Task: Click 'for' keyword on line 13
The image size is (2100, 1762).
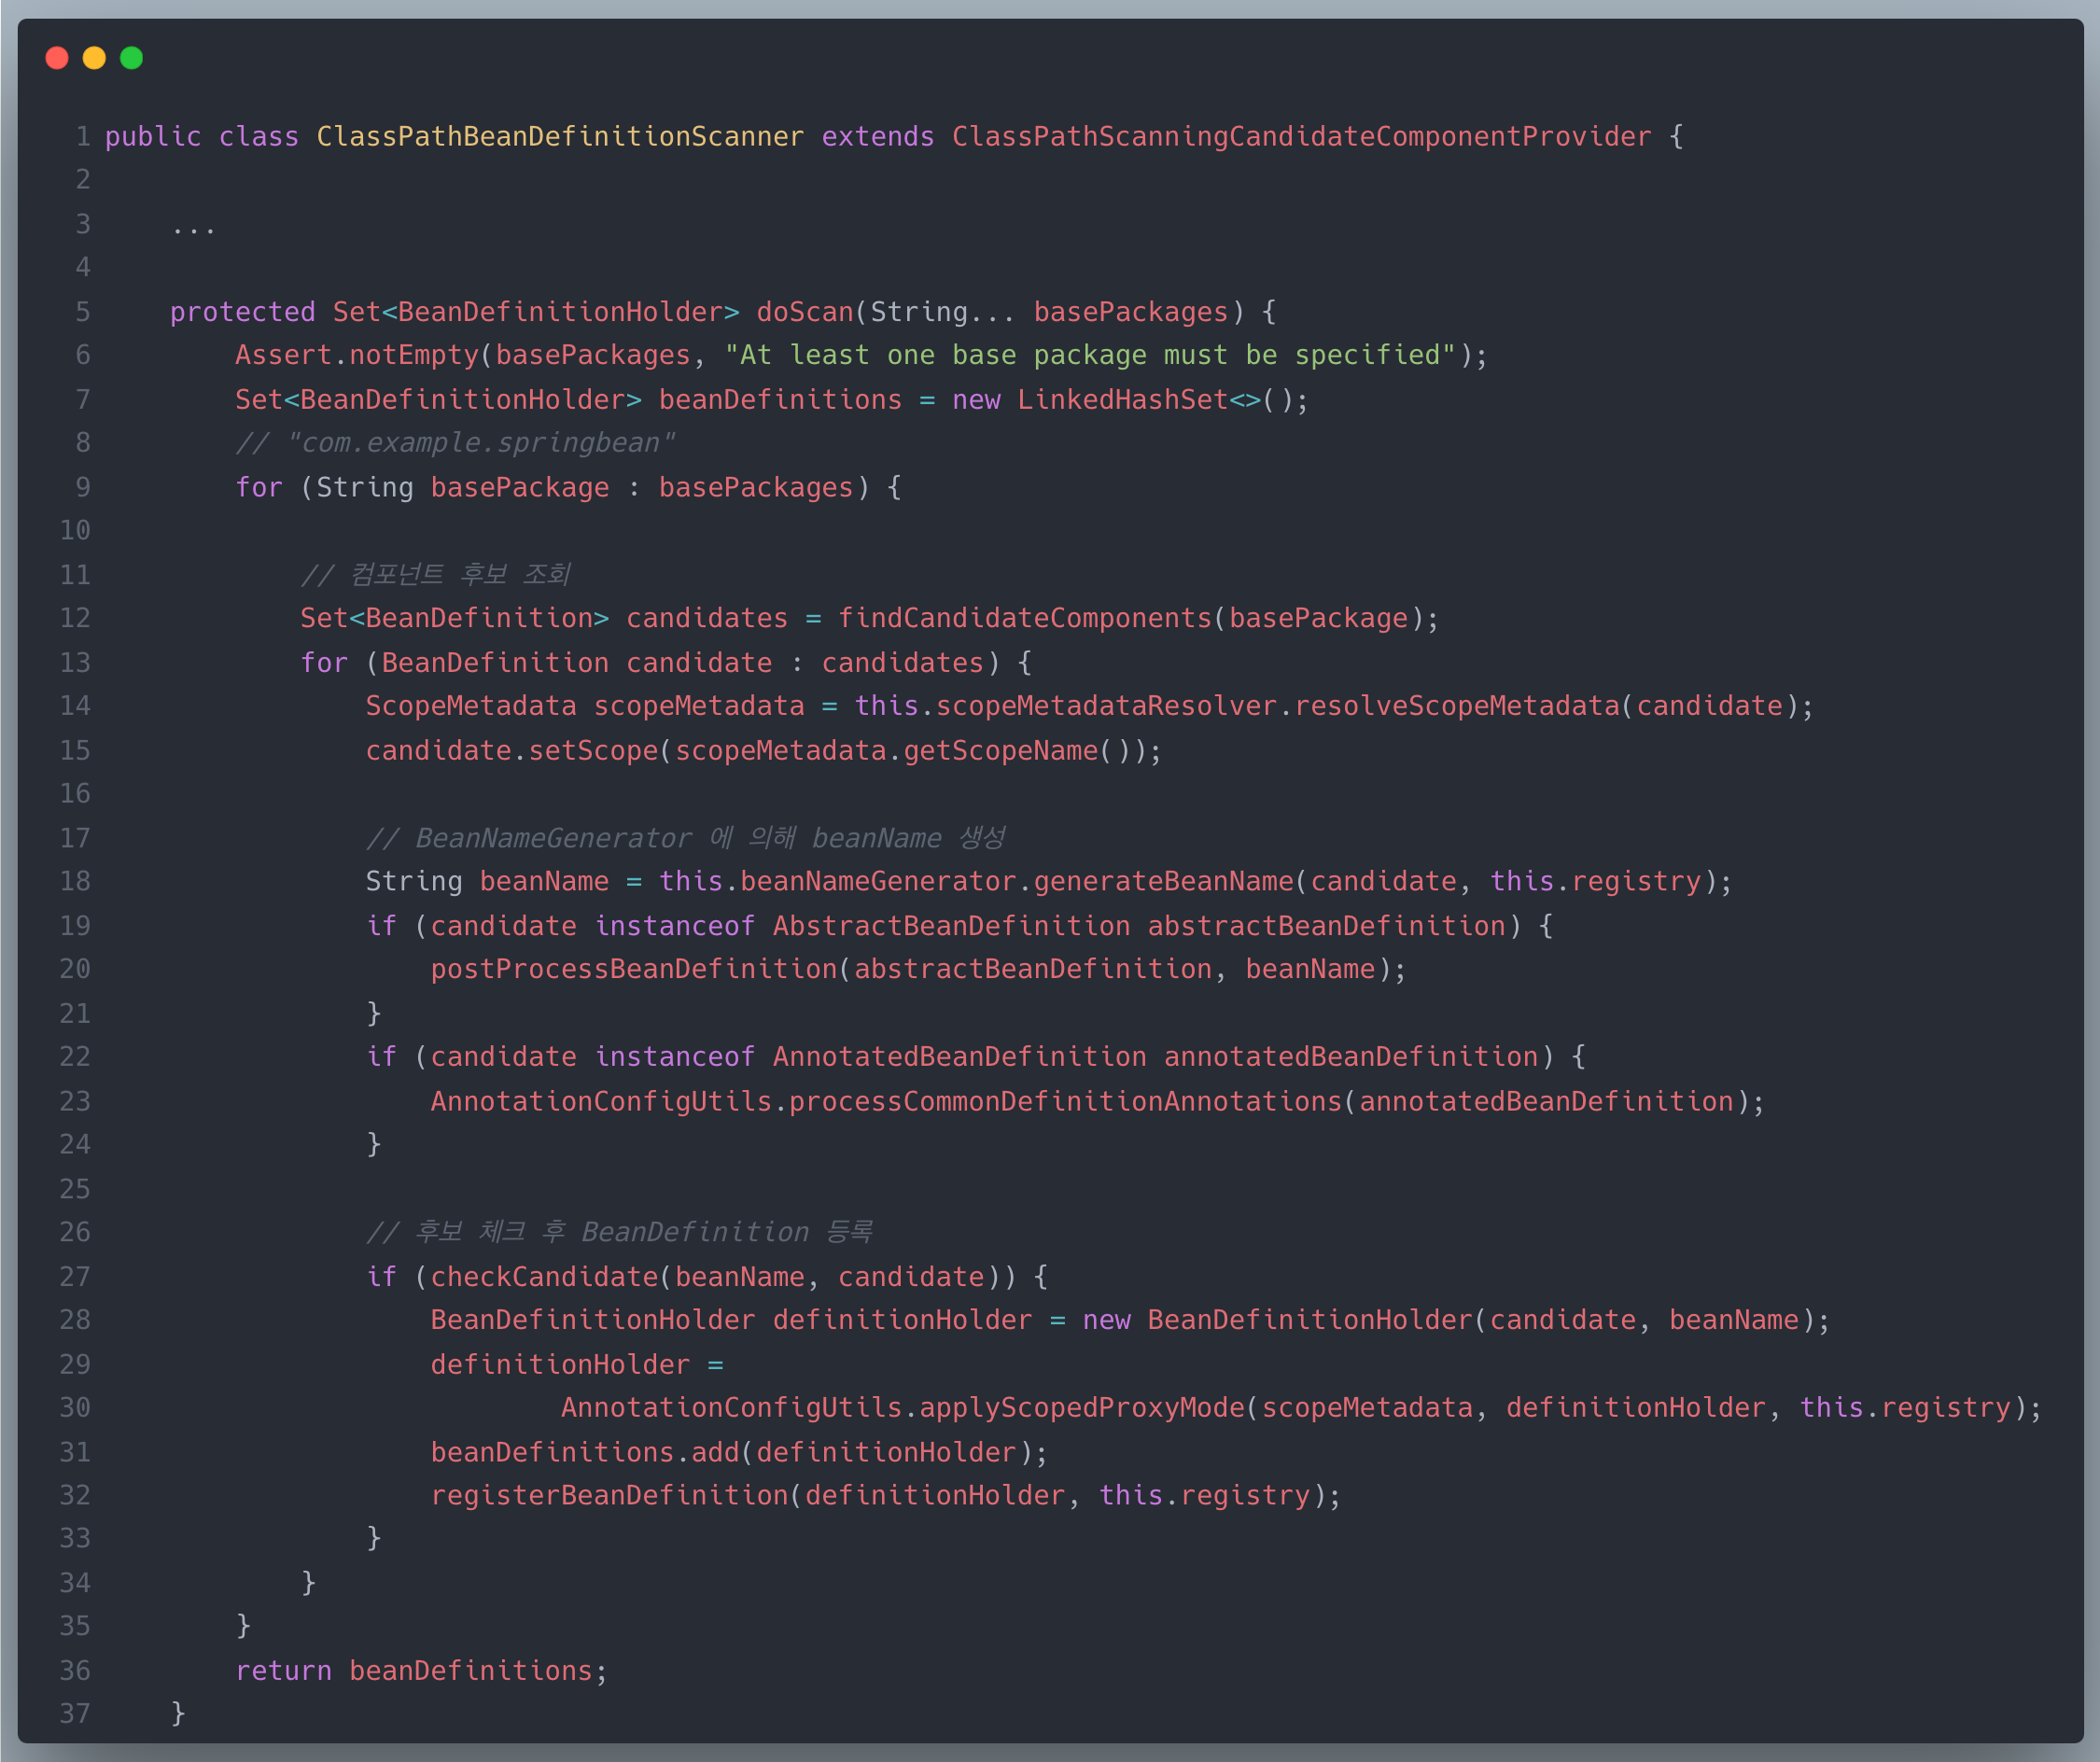Action: point(324,663)
